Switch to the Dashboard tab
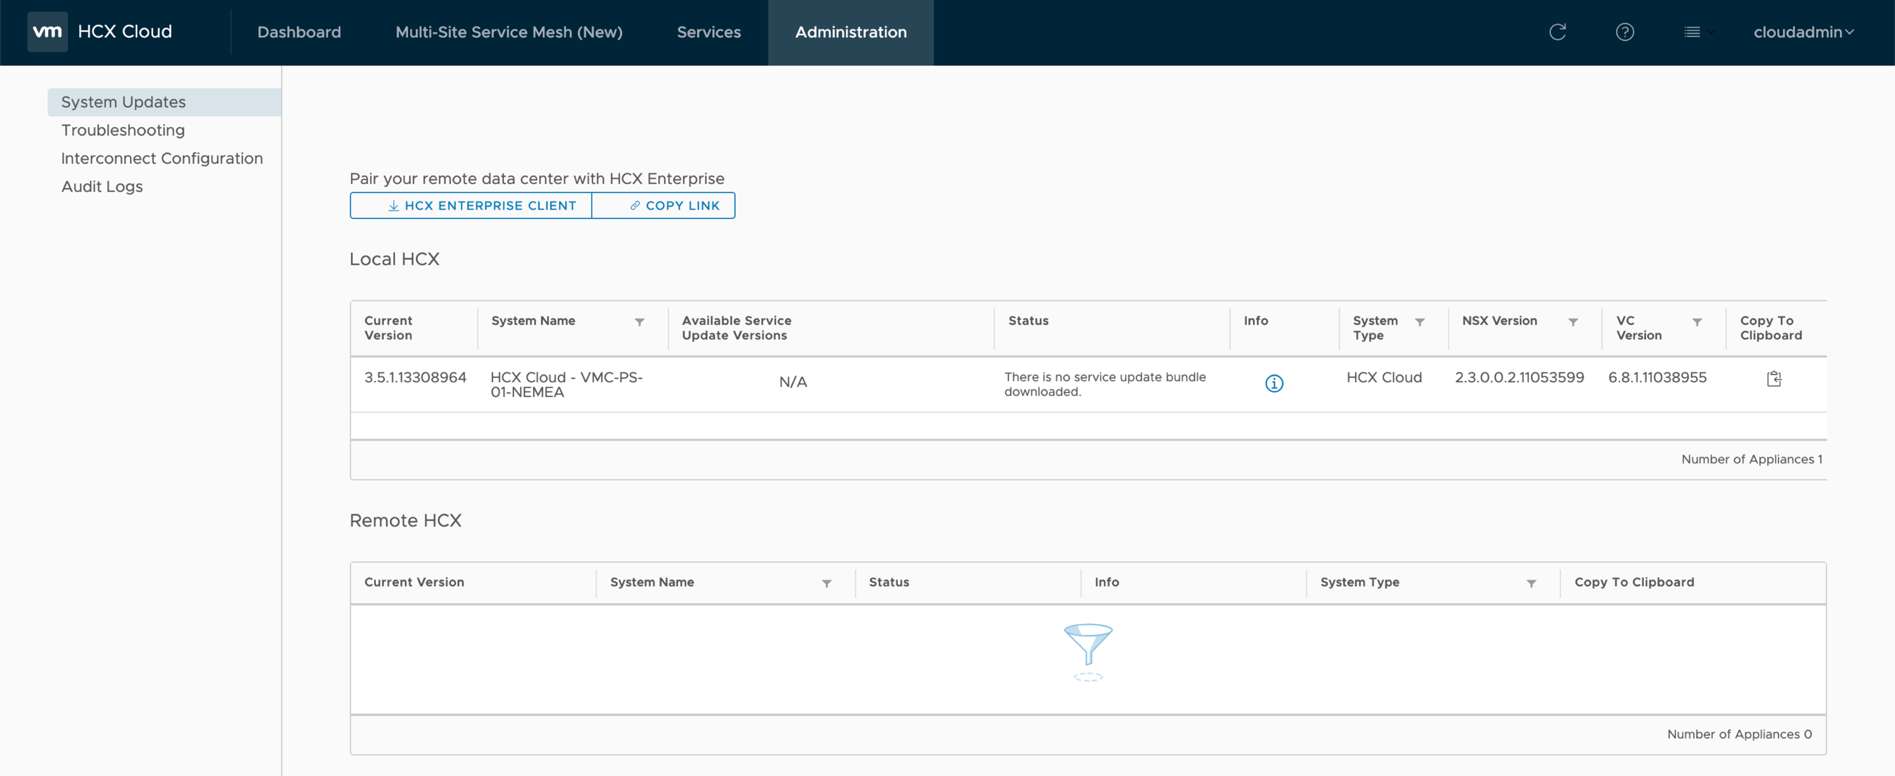The height and width of the screenshot is (776, 1895). (x=299, y=32)
